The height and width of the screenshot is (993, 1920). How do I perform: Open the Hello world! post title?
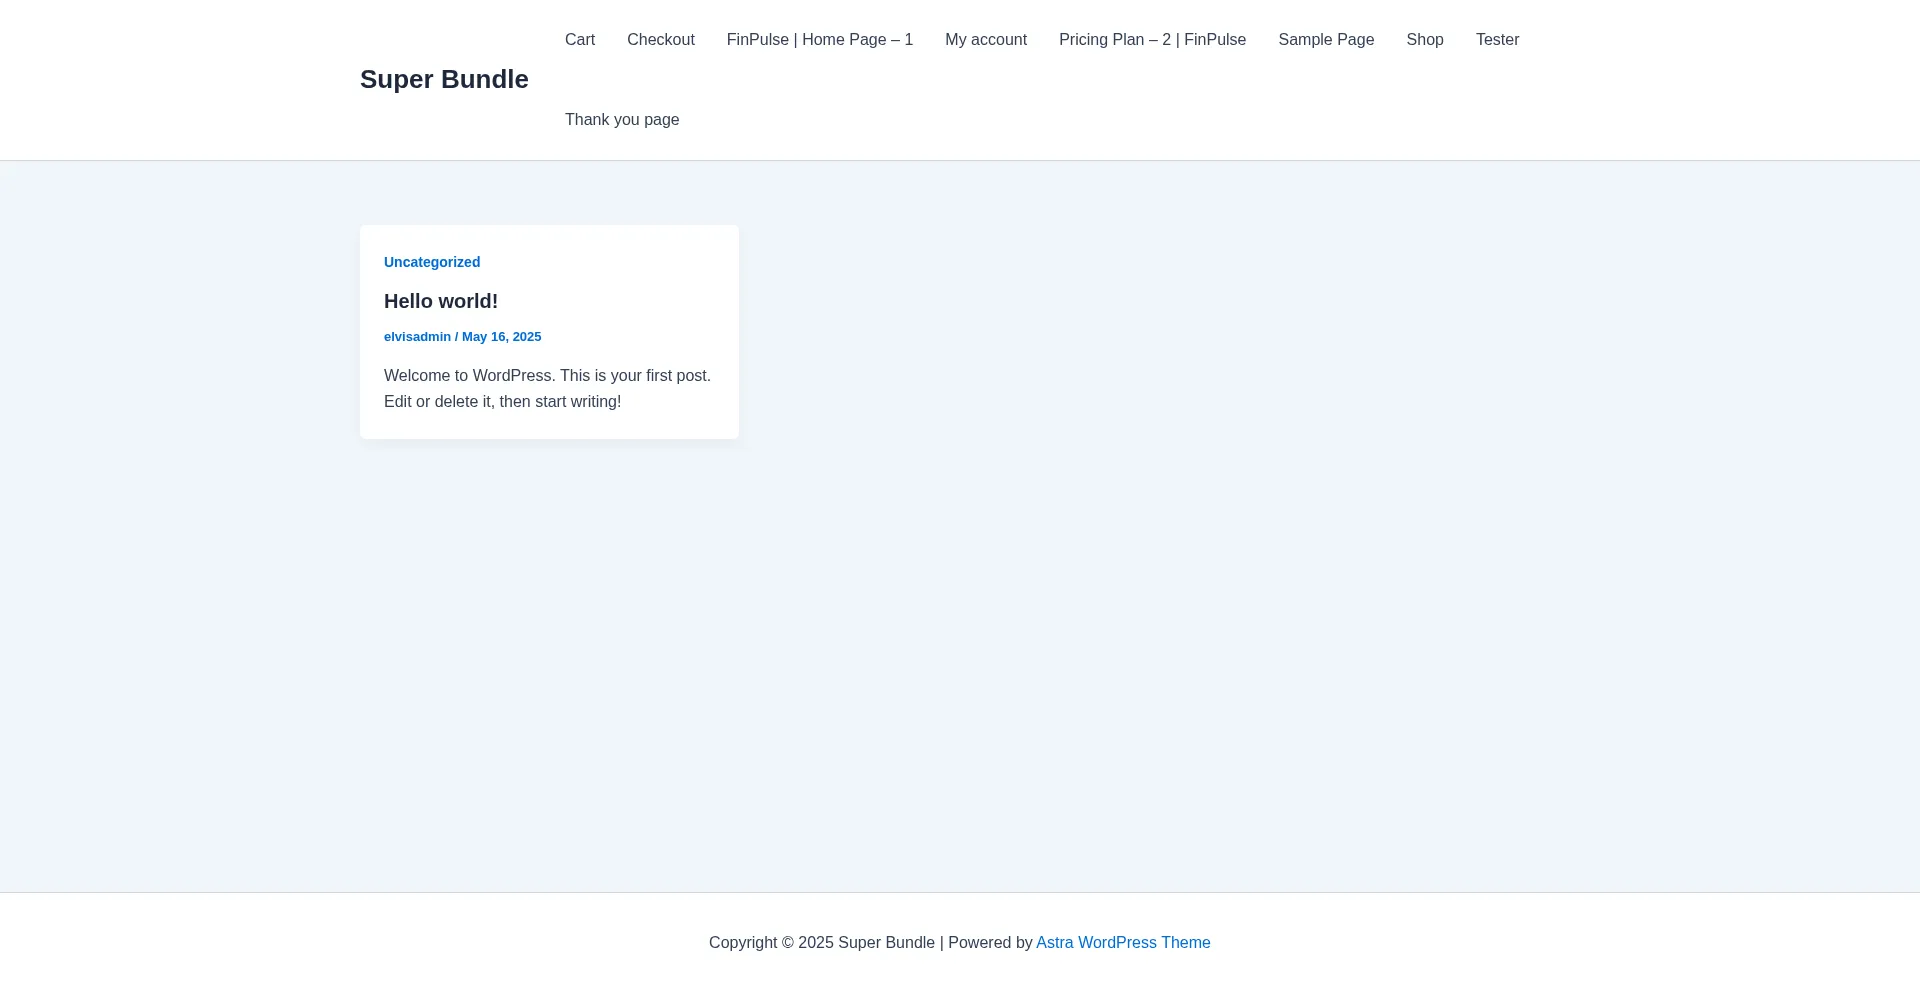point(441,301)
